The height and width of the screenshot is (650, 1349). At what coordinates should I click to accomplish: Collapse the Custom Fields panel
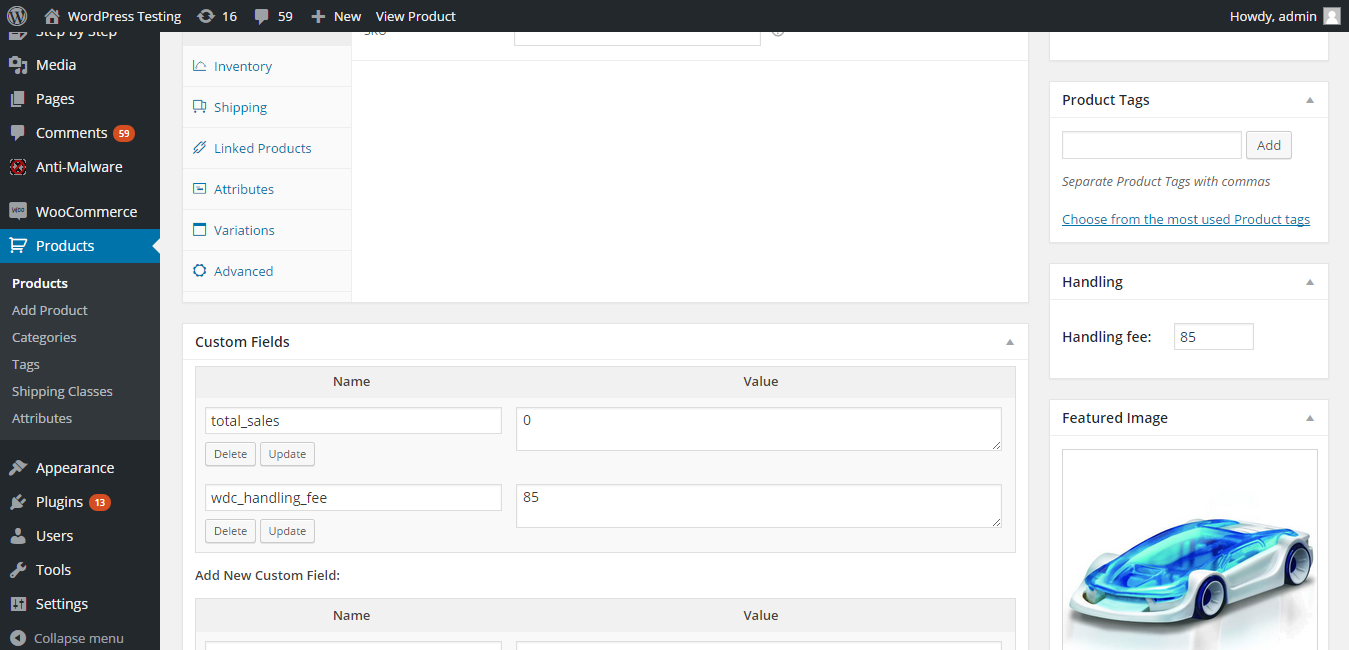coord(1010,342)
